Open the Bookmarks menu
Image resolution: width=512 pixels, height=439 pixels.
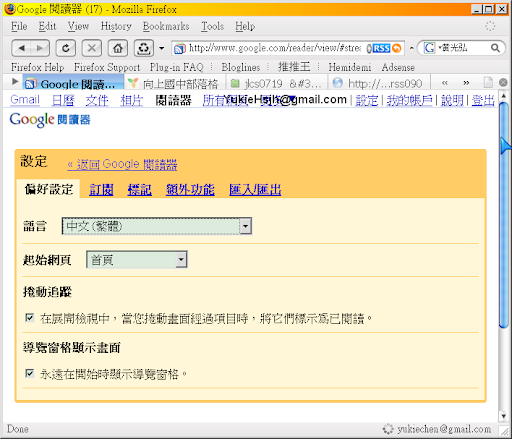(166, 26)
